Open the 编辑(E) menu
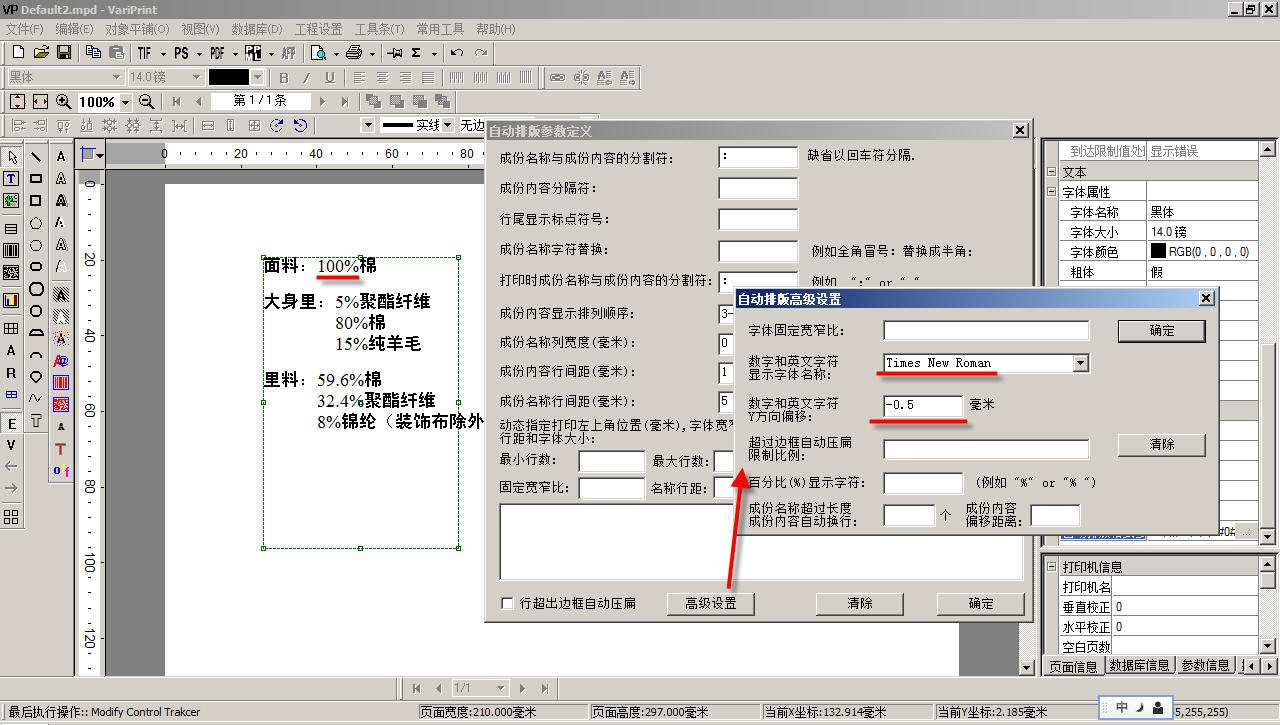 [x=75, y=29]
